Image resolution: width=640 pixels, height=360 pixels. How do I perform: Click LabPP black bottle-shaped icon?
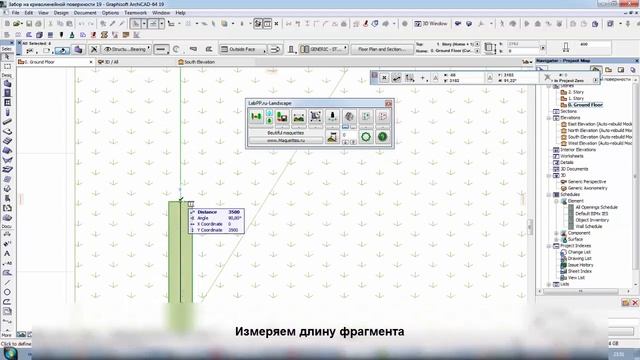tap(332, 117)
